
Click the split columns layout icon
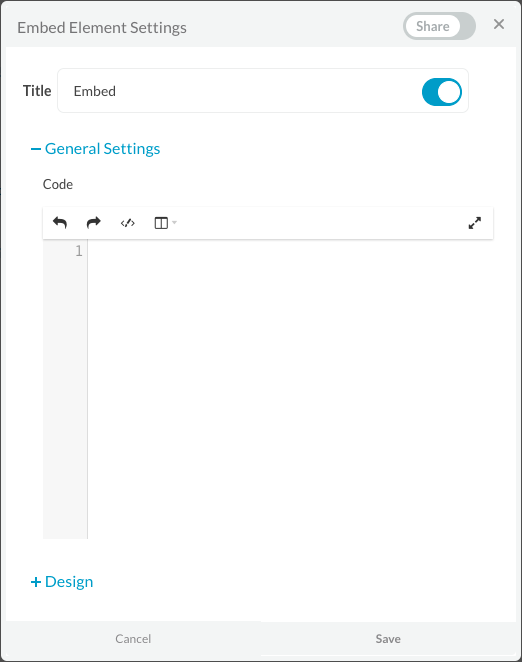pos(161,223)
